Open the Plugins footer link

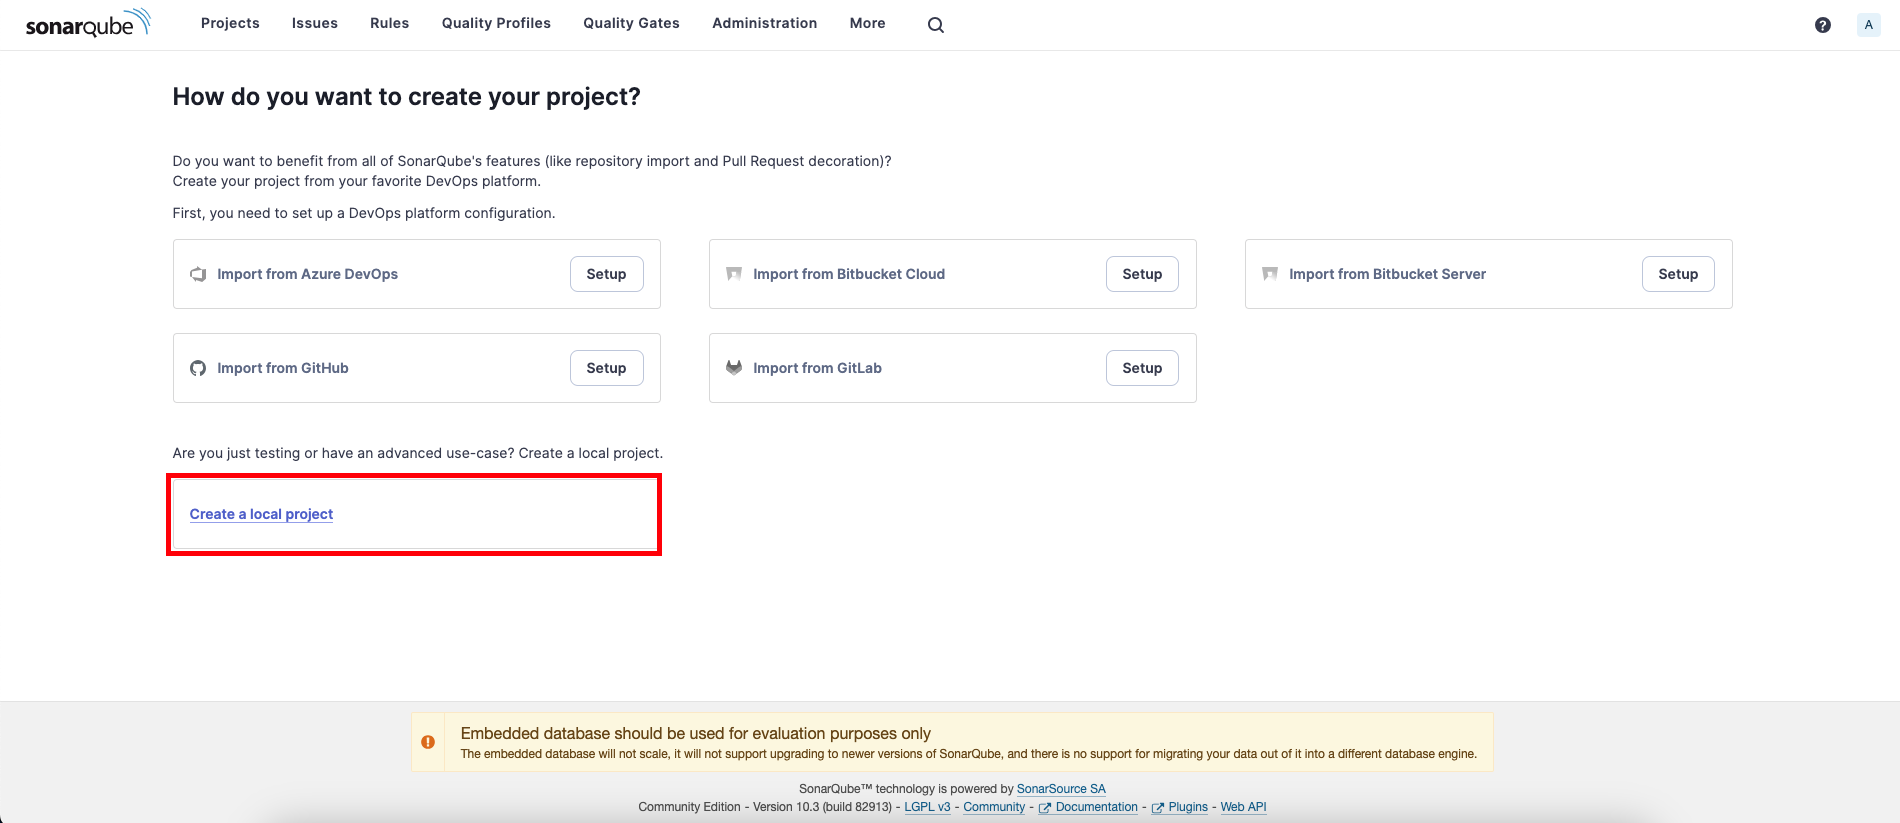(1188, 807)
